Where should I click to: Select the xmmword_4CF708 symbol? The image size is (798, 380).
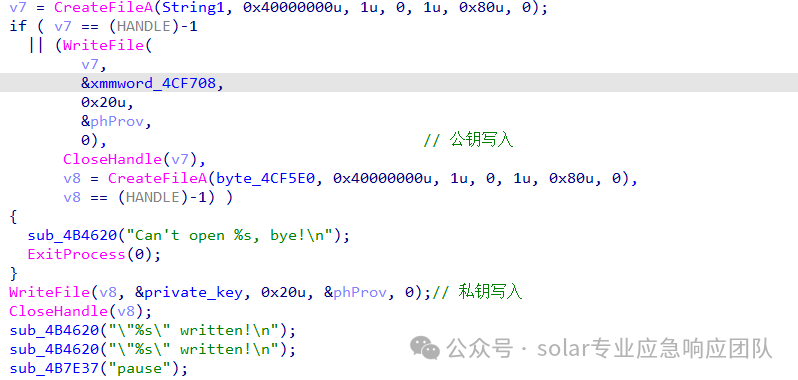click(x=156, y=83)
